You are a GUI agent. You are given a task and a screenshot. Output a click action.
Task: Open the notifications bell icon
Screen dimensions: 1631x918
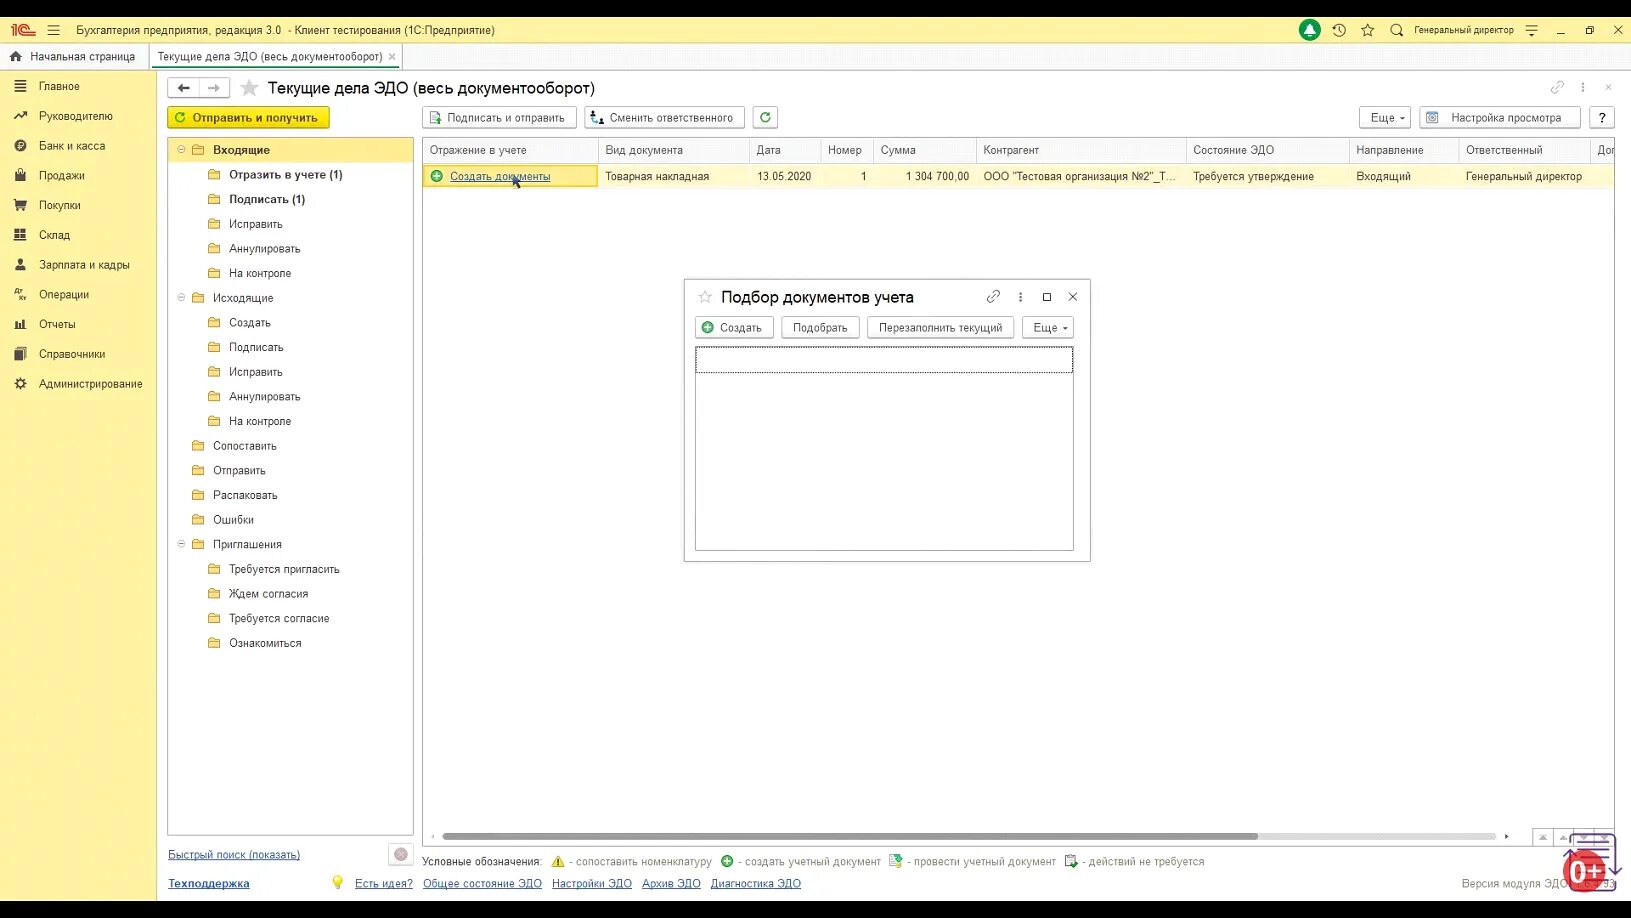(1309, 30)
